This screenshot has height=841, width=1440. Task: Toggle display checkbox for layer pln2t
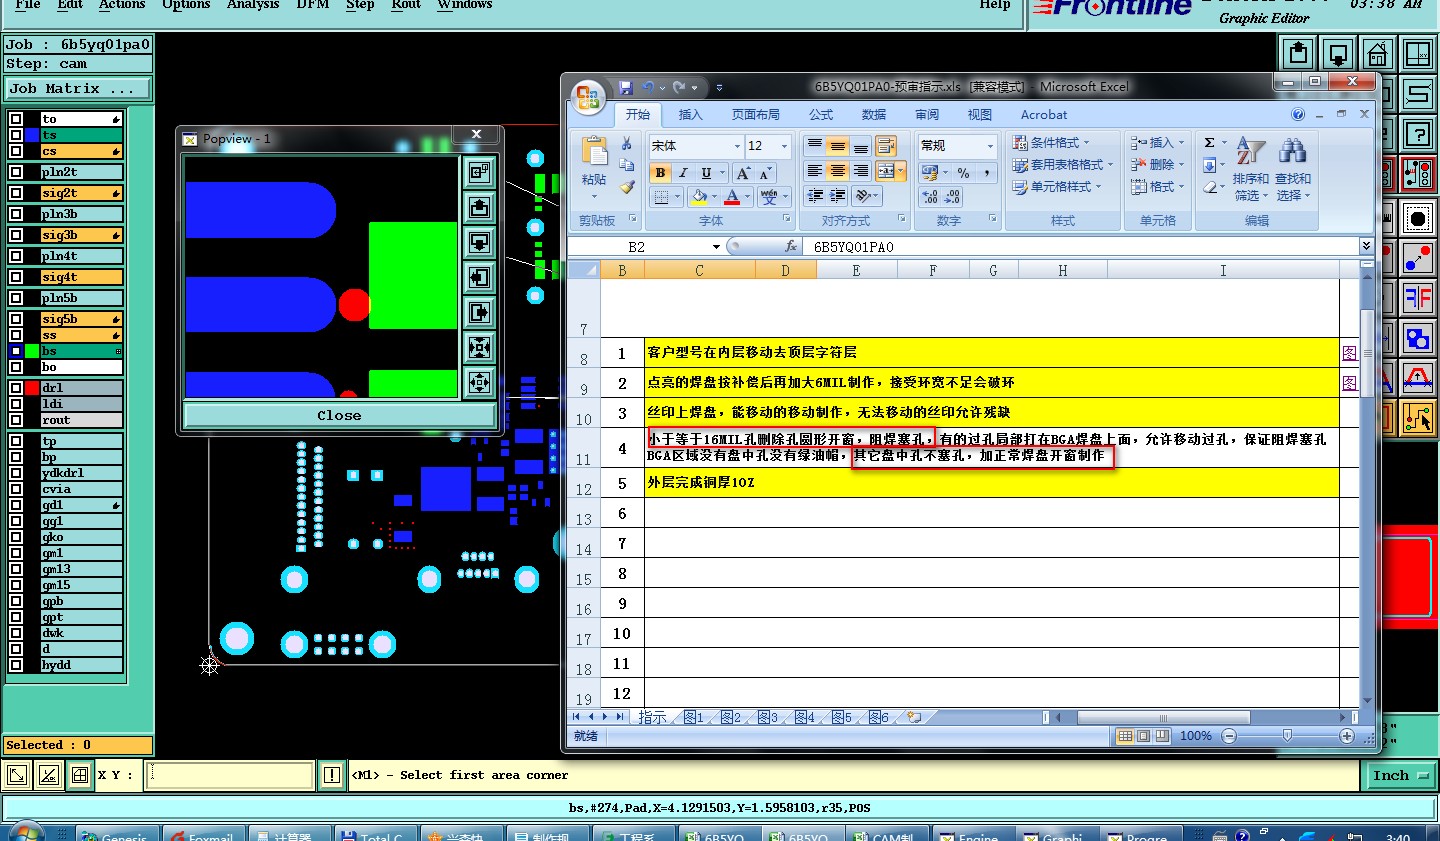point(16,172)
